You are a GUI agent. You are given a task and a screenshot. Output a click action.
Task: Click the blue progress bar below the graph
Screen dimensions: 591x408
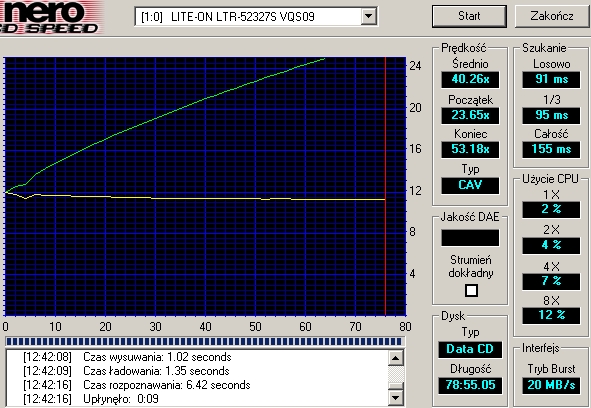[x=204, y=342]
